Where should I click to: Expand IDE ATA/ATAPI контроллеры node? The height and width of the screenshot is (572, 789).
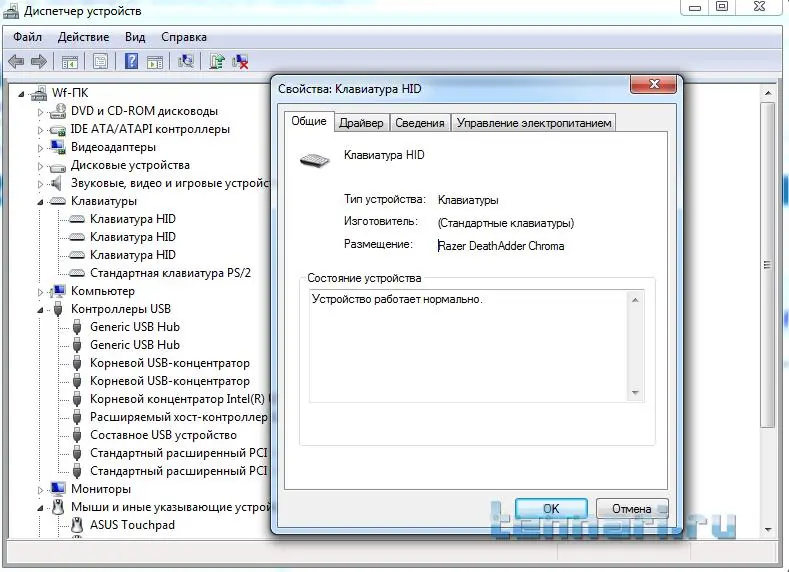40,130
